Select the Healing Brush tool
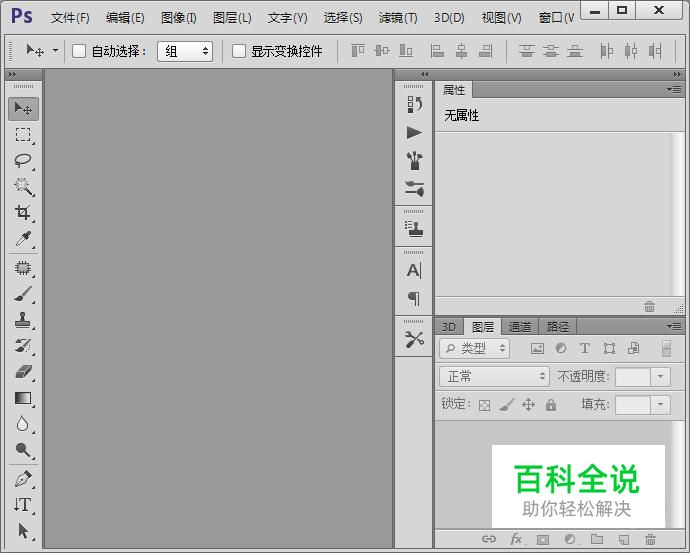 coord(23,267)
